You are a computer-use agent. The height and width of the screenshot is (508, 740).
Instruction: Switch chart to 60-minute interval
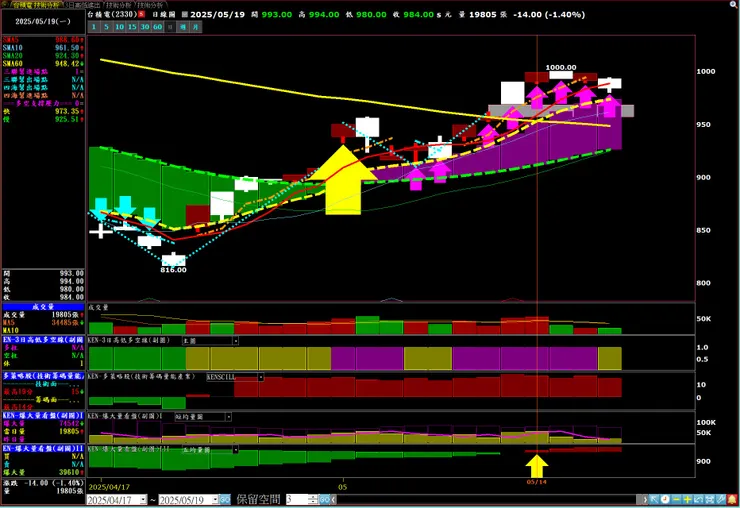[x=158, y=27]
